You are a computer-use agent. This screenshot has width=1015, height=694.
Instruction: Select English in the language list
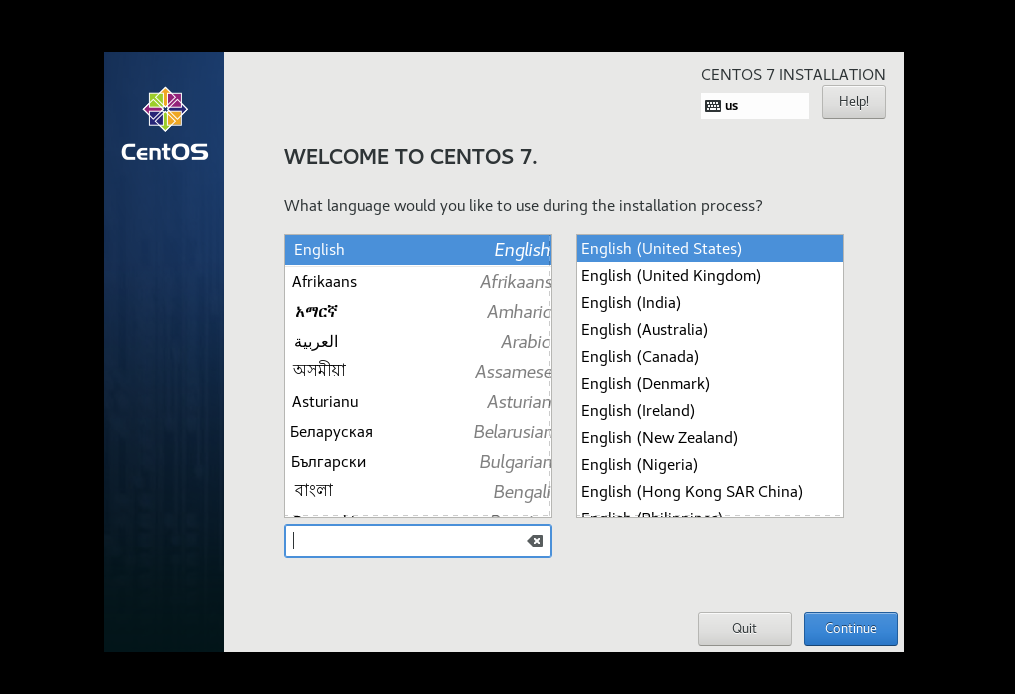(x=418, y=250)
